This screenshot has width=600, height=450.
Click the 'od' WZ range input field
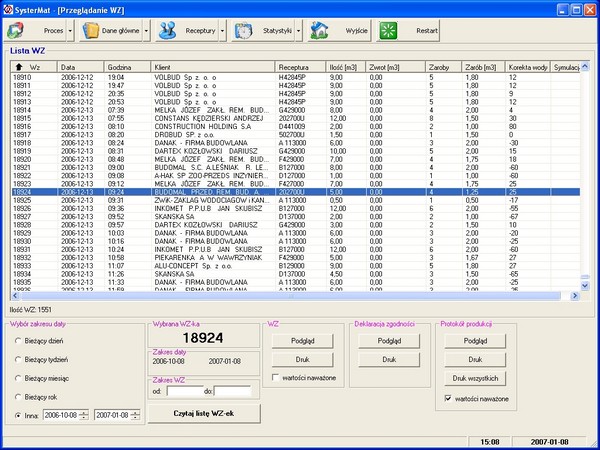click(x=185, y=391)
